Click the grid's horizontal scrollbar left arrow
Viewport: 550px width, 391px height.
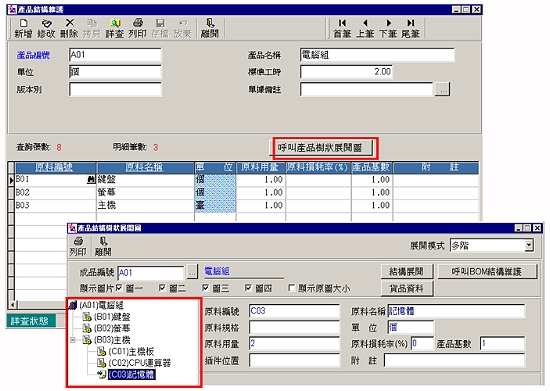12,305
